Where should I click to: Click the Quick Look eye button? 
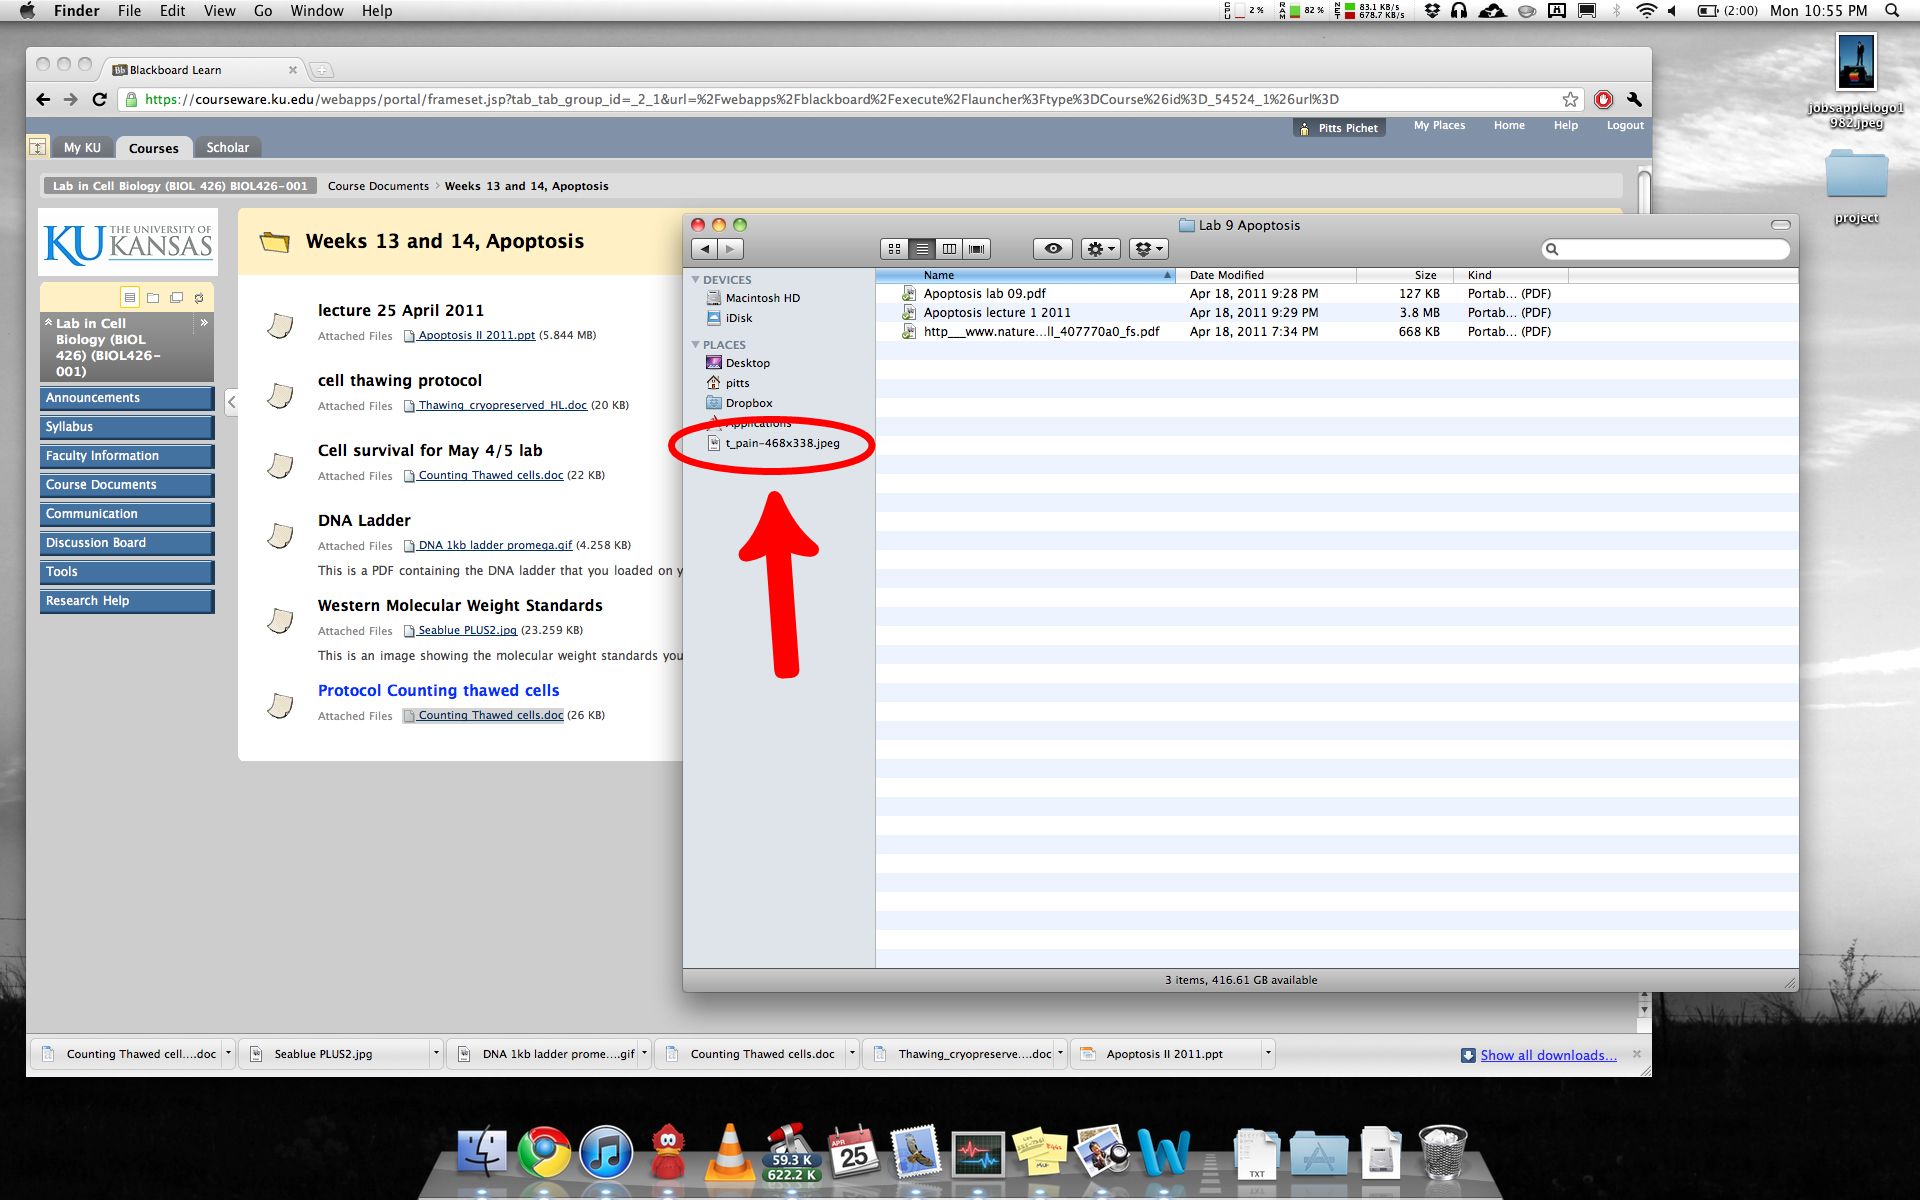[1052, 249]
